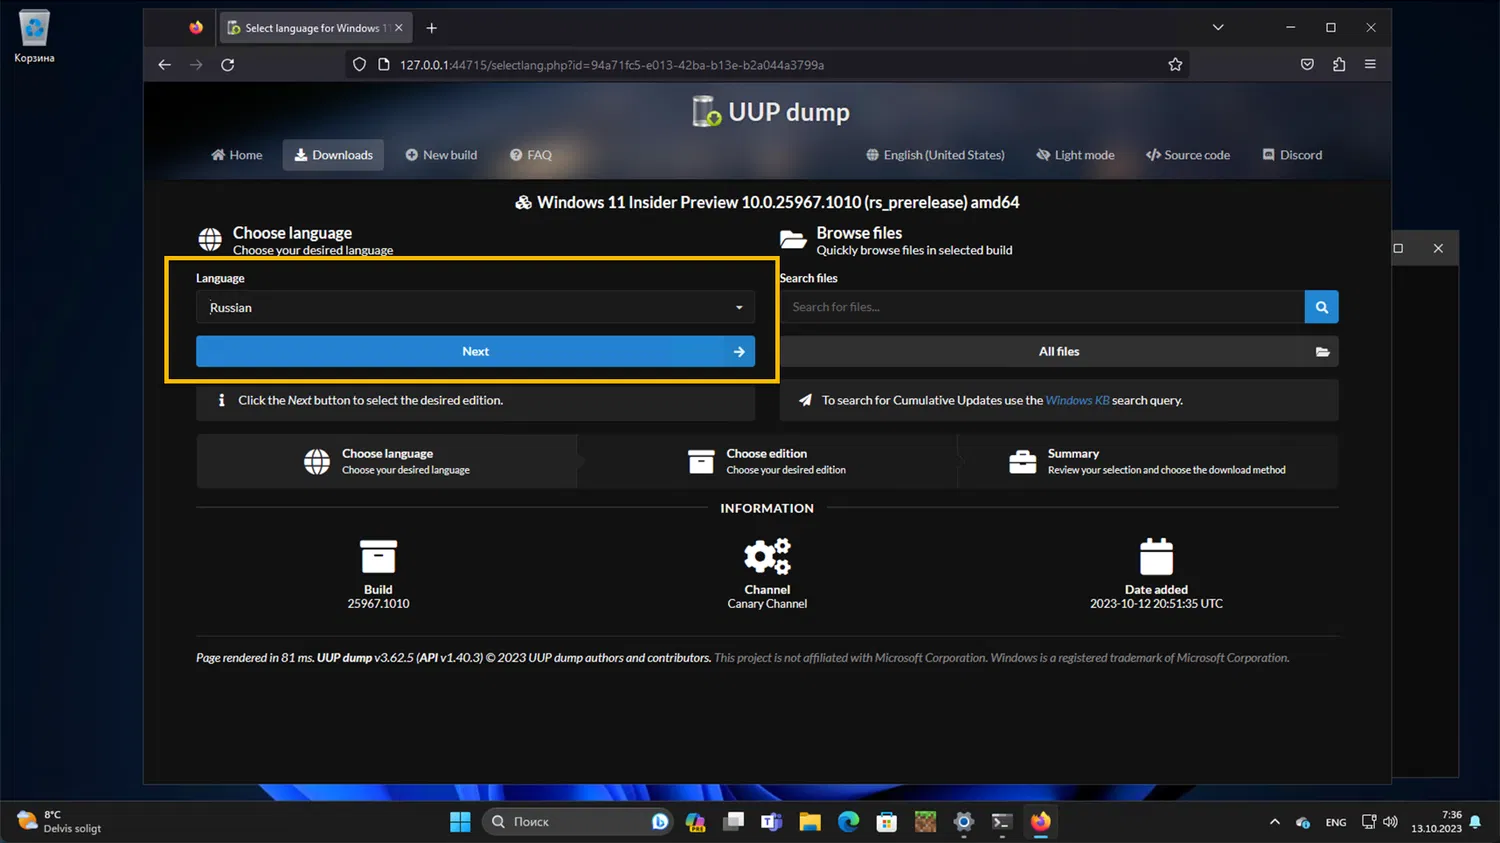The height and width of the screenshot is (843, 1500).
Task: Go back to the previous page
Action: (x=165, y=65)
